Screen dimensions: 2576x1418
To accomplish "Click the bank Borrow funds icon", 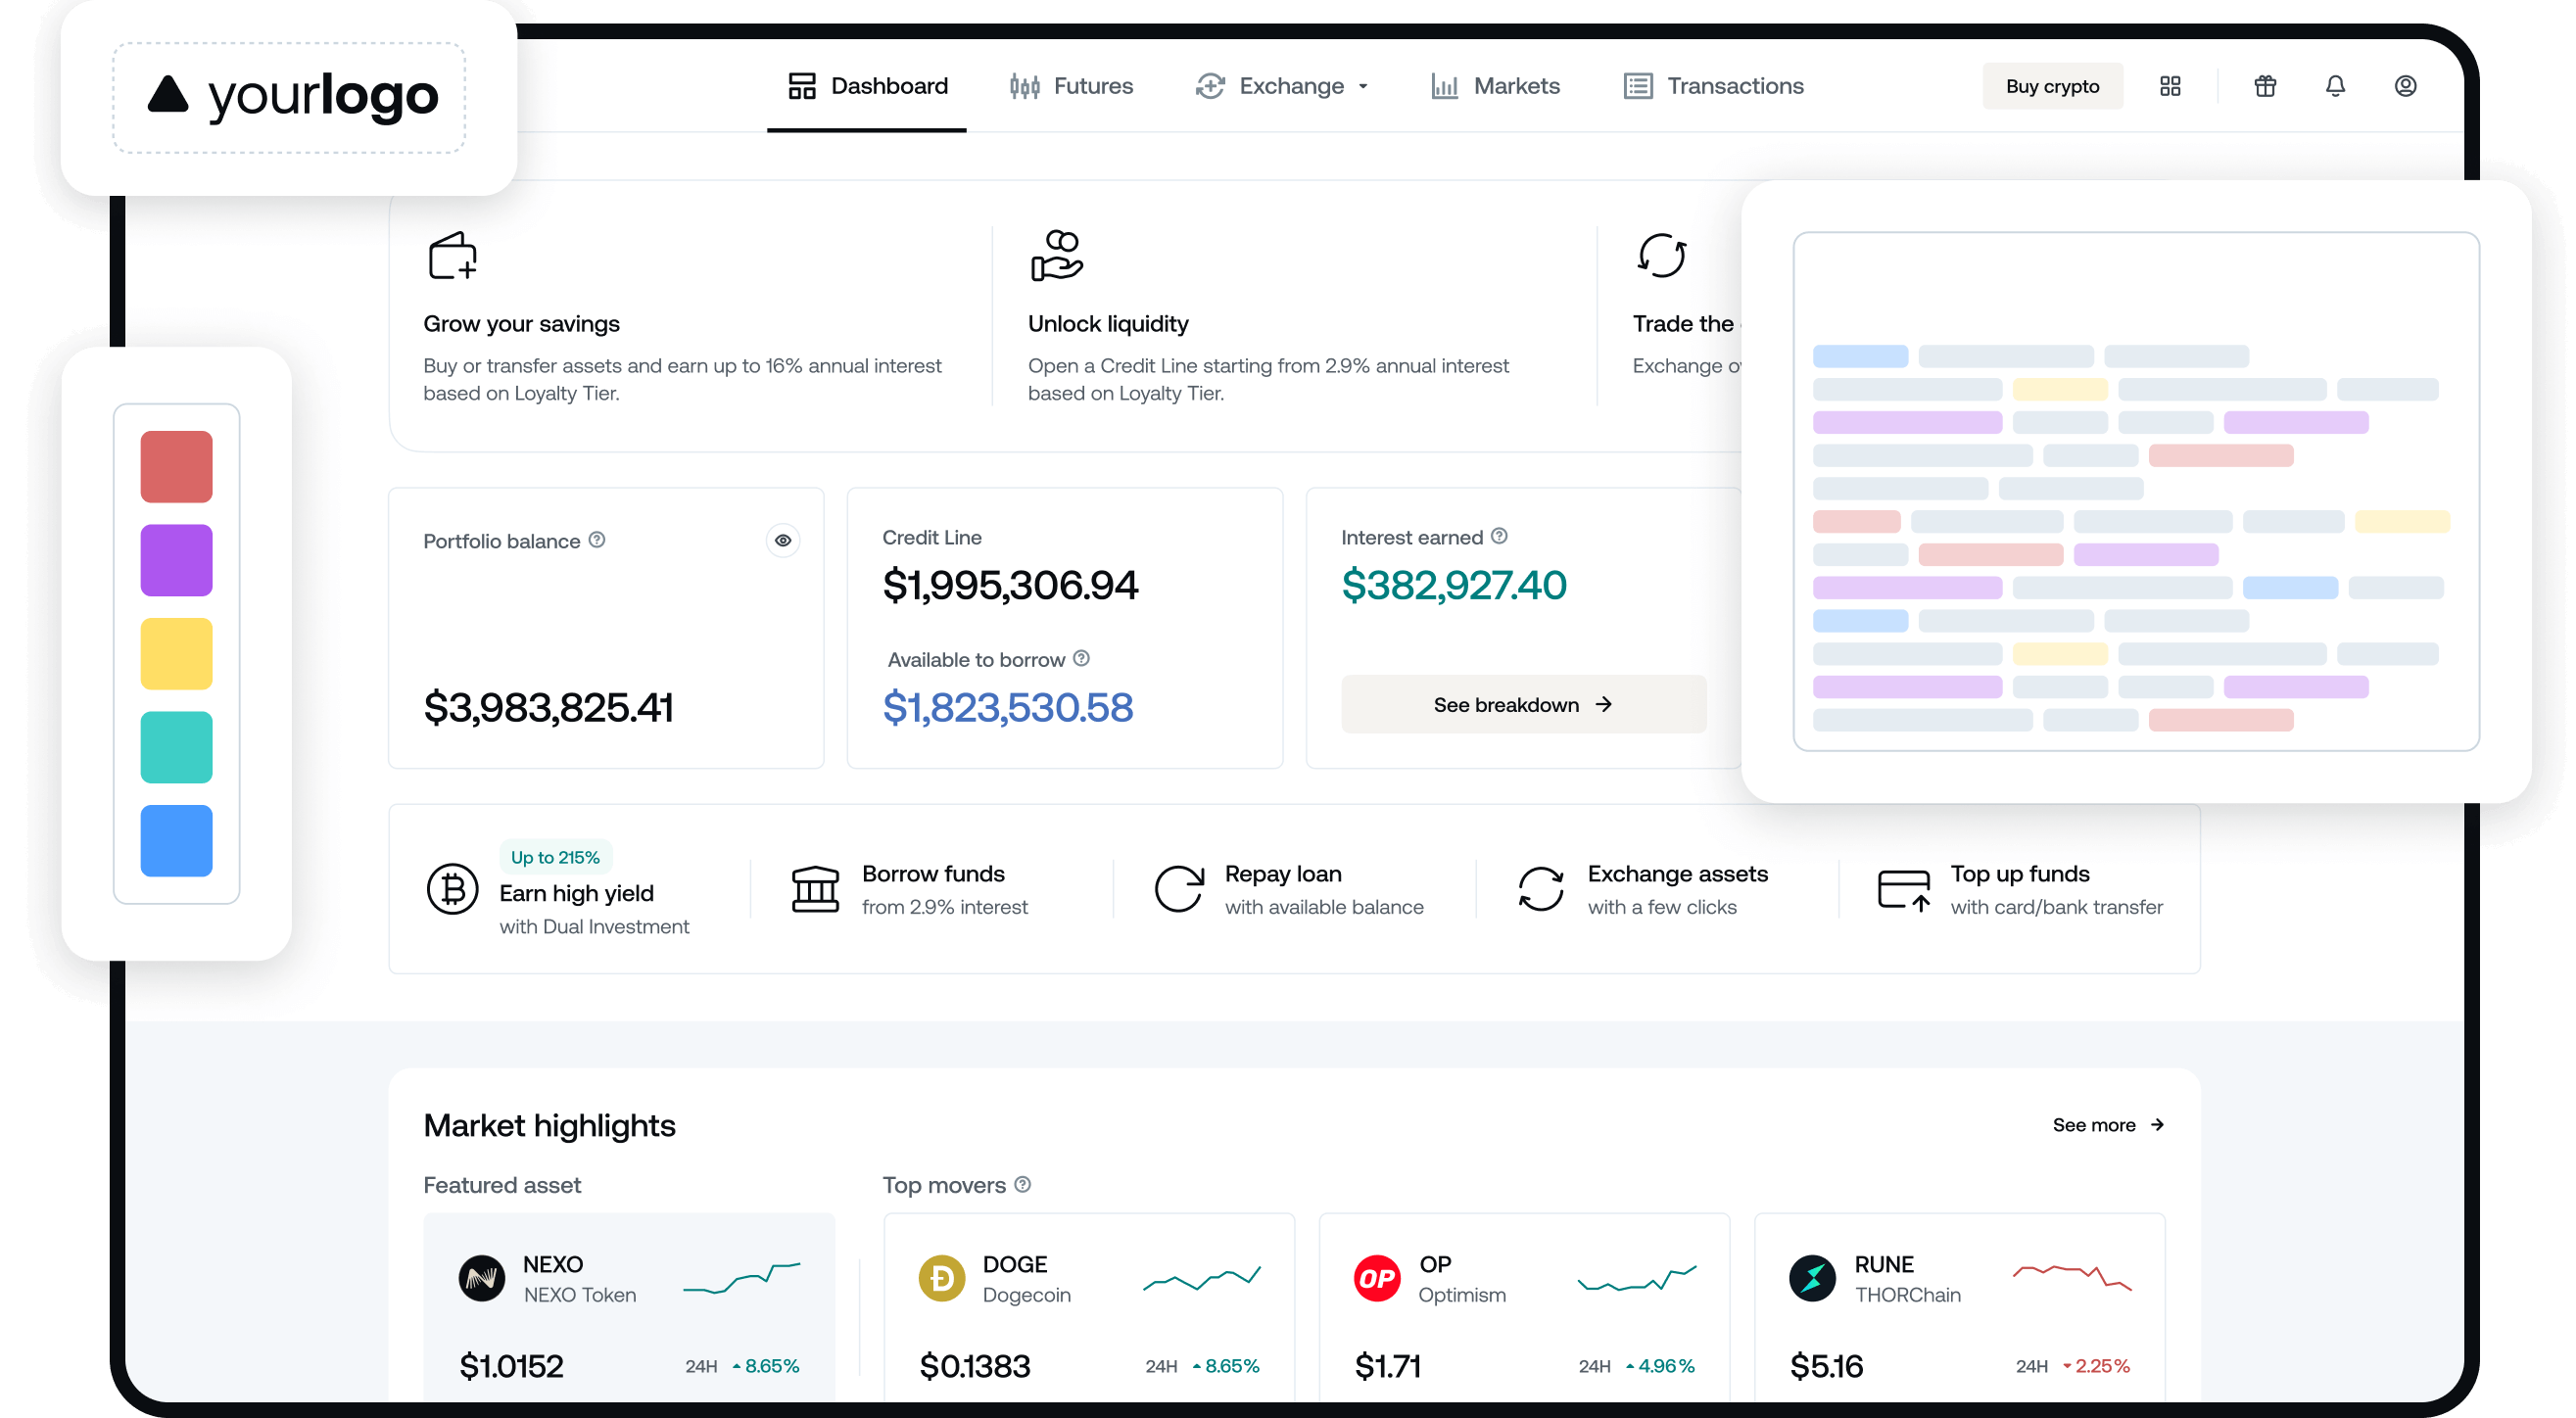I will (x=815, y=889).
